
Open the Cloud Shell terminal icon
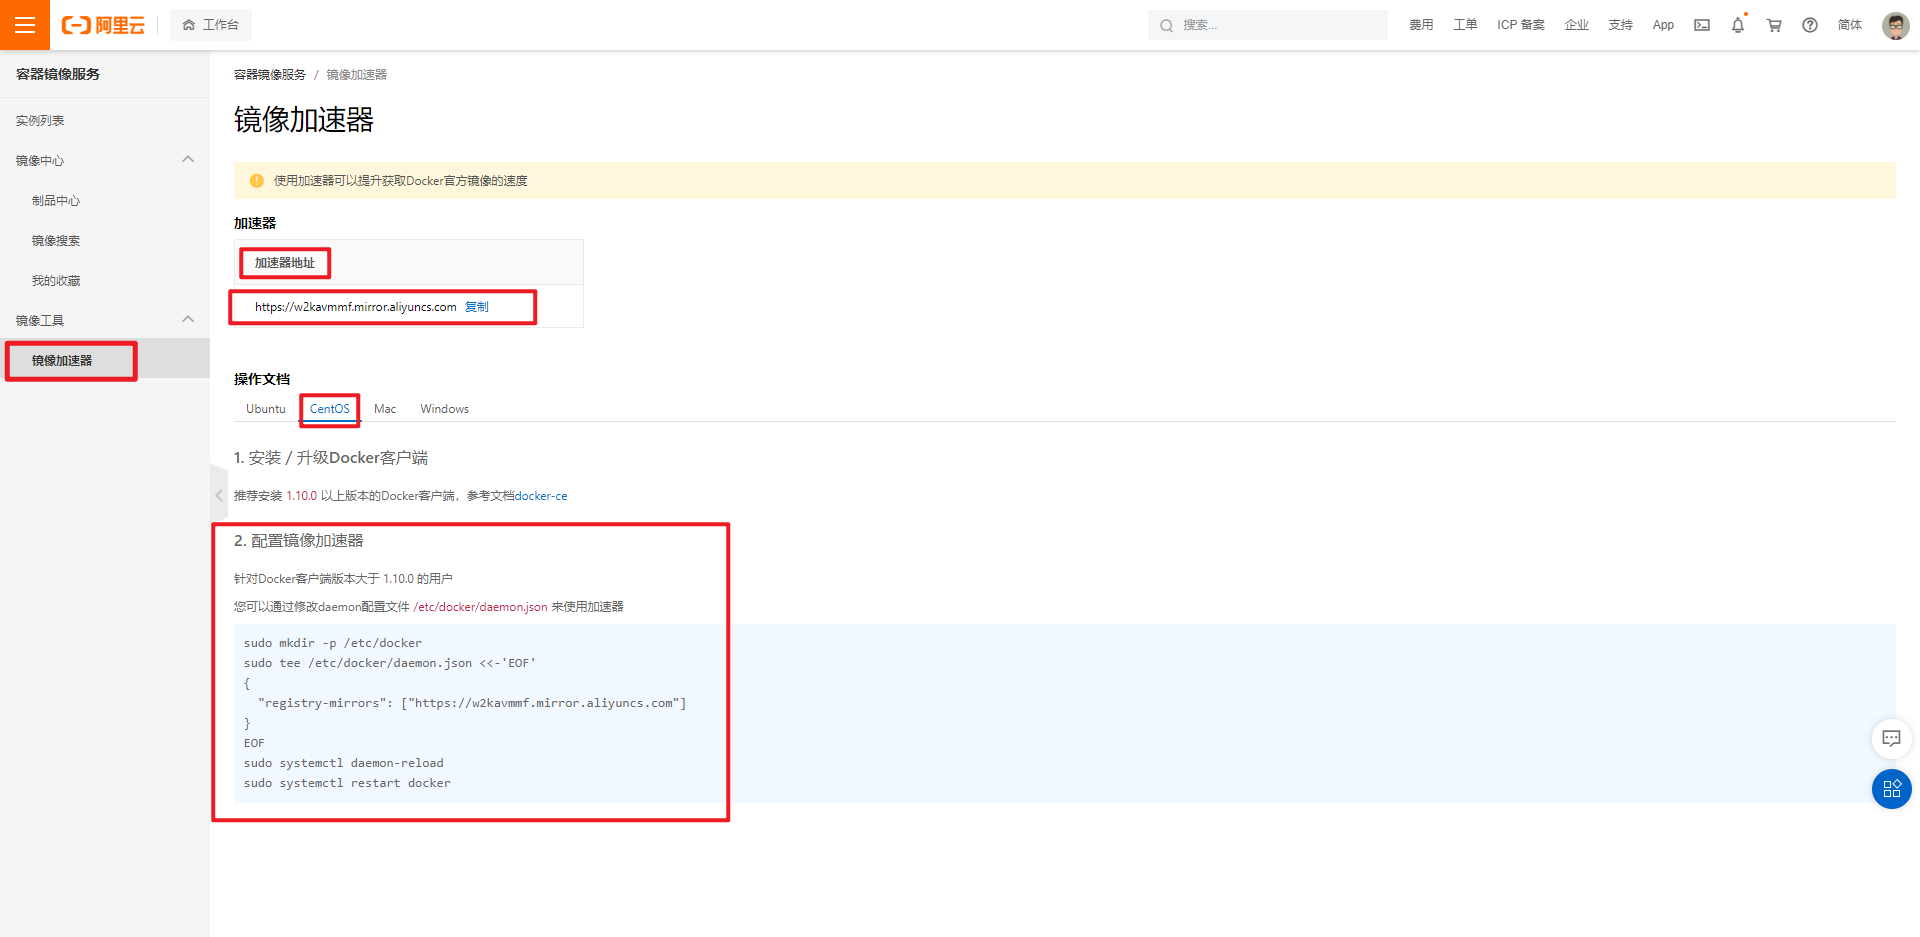(x=1702, y=25)
